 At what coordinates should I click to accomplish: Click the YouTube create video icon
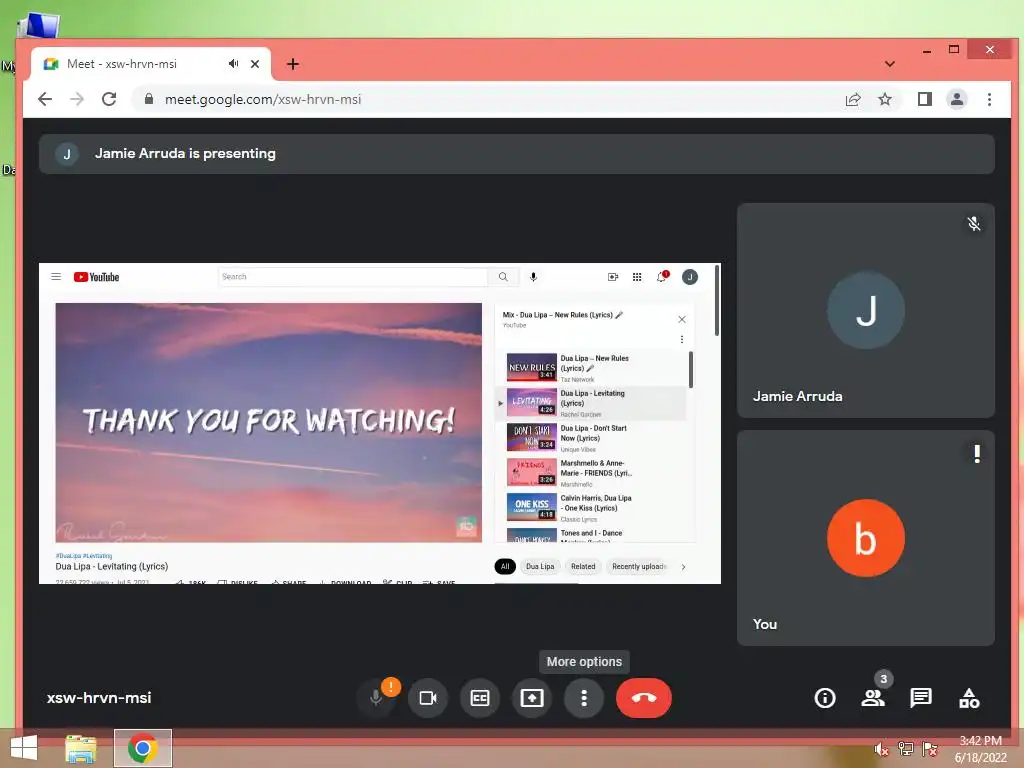pyautogui.click(x=613, y=277)
